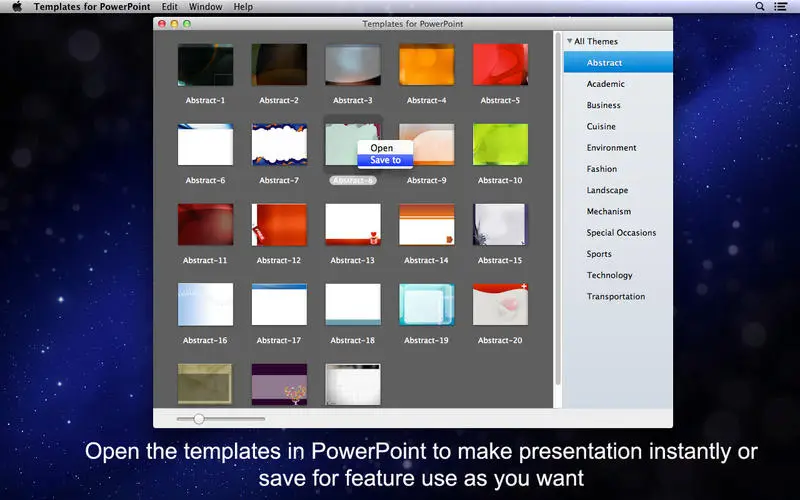800x500 pixels.
Task: Select the green Abstract-10 template thumbnail
Action: (x=500, y=144)
